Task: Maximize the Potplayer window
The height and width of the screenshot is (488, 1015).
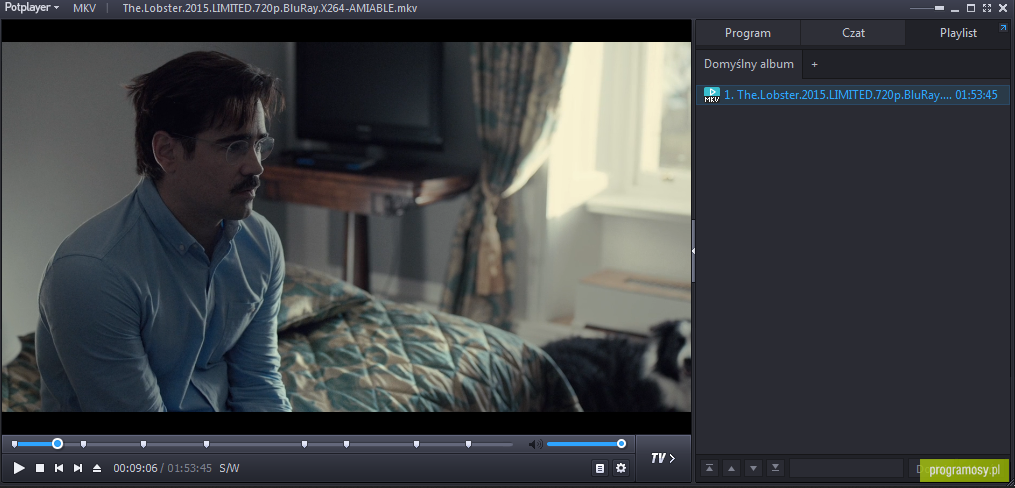Action: pyautogui.click(x=970, y=8)
